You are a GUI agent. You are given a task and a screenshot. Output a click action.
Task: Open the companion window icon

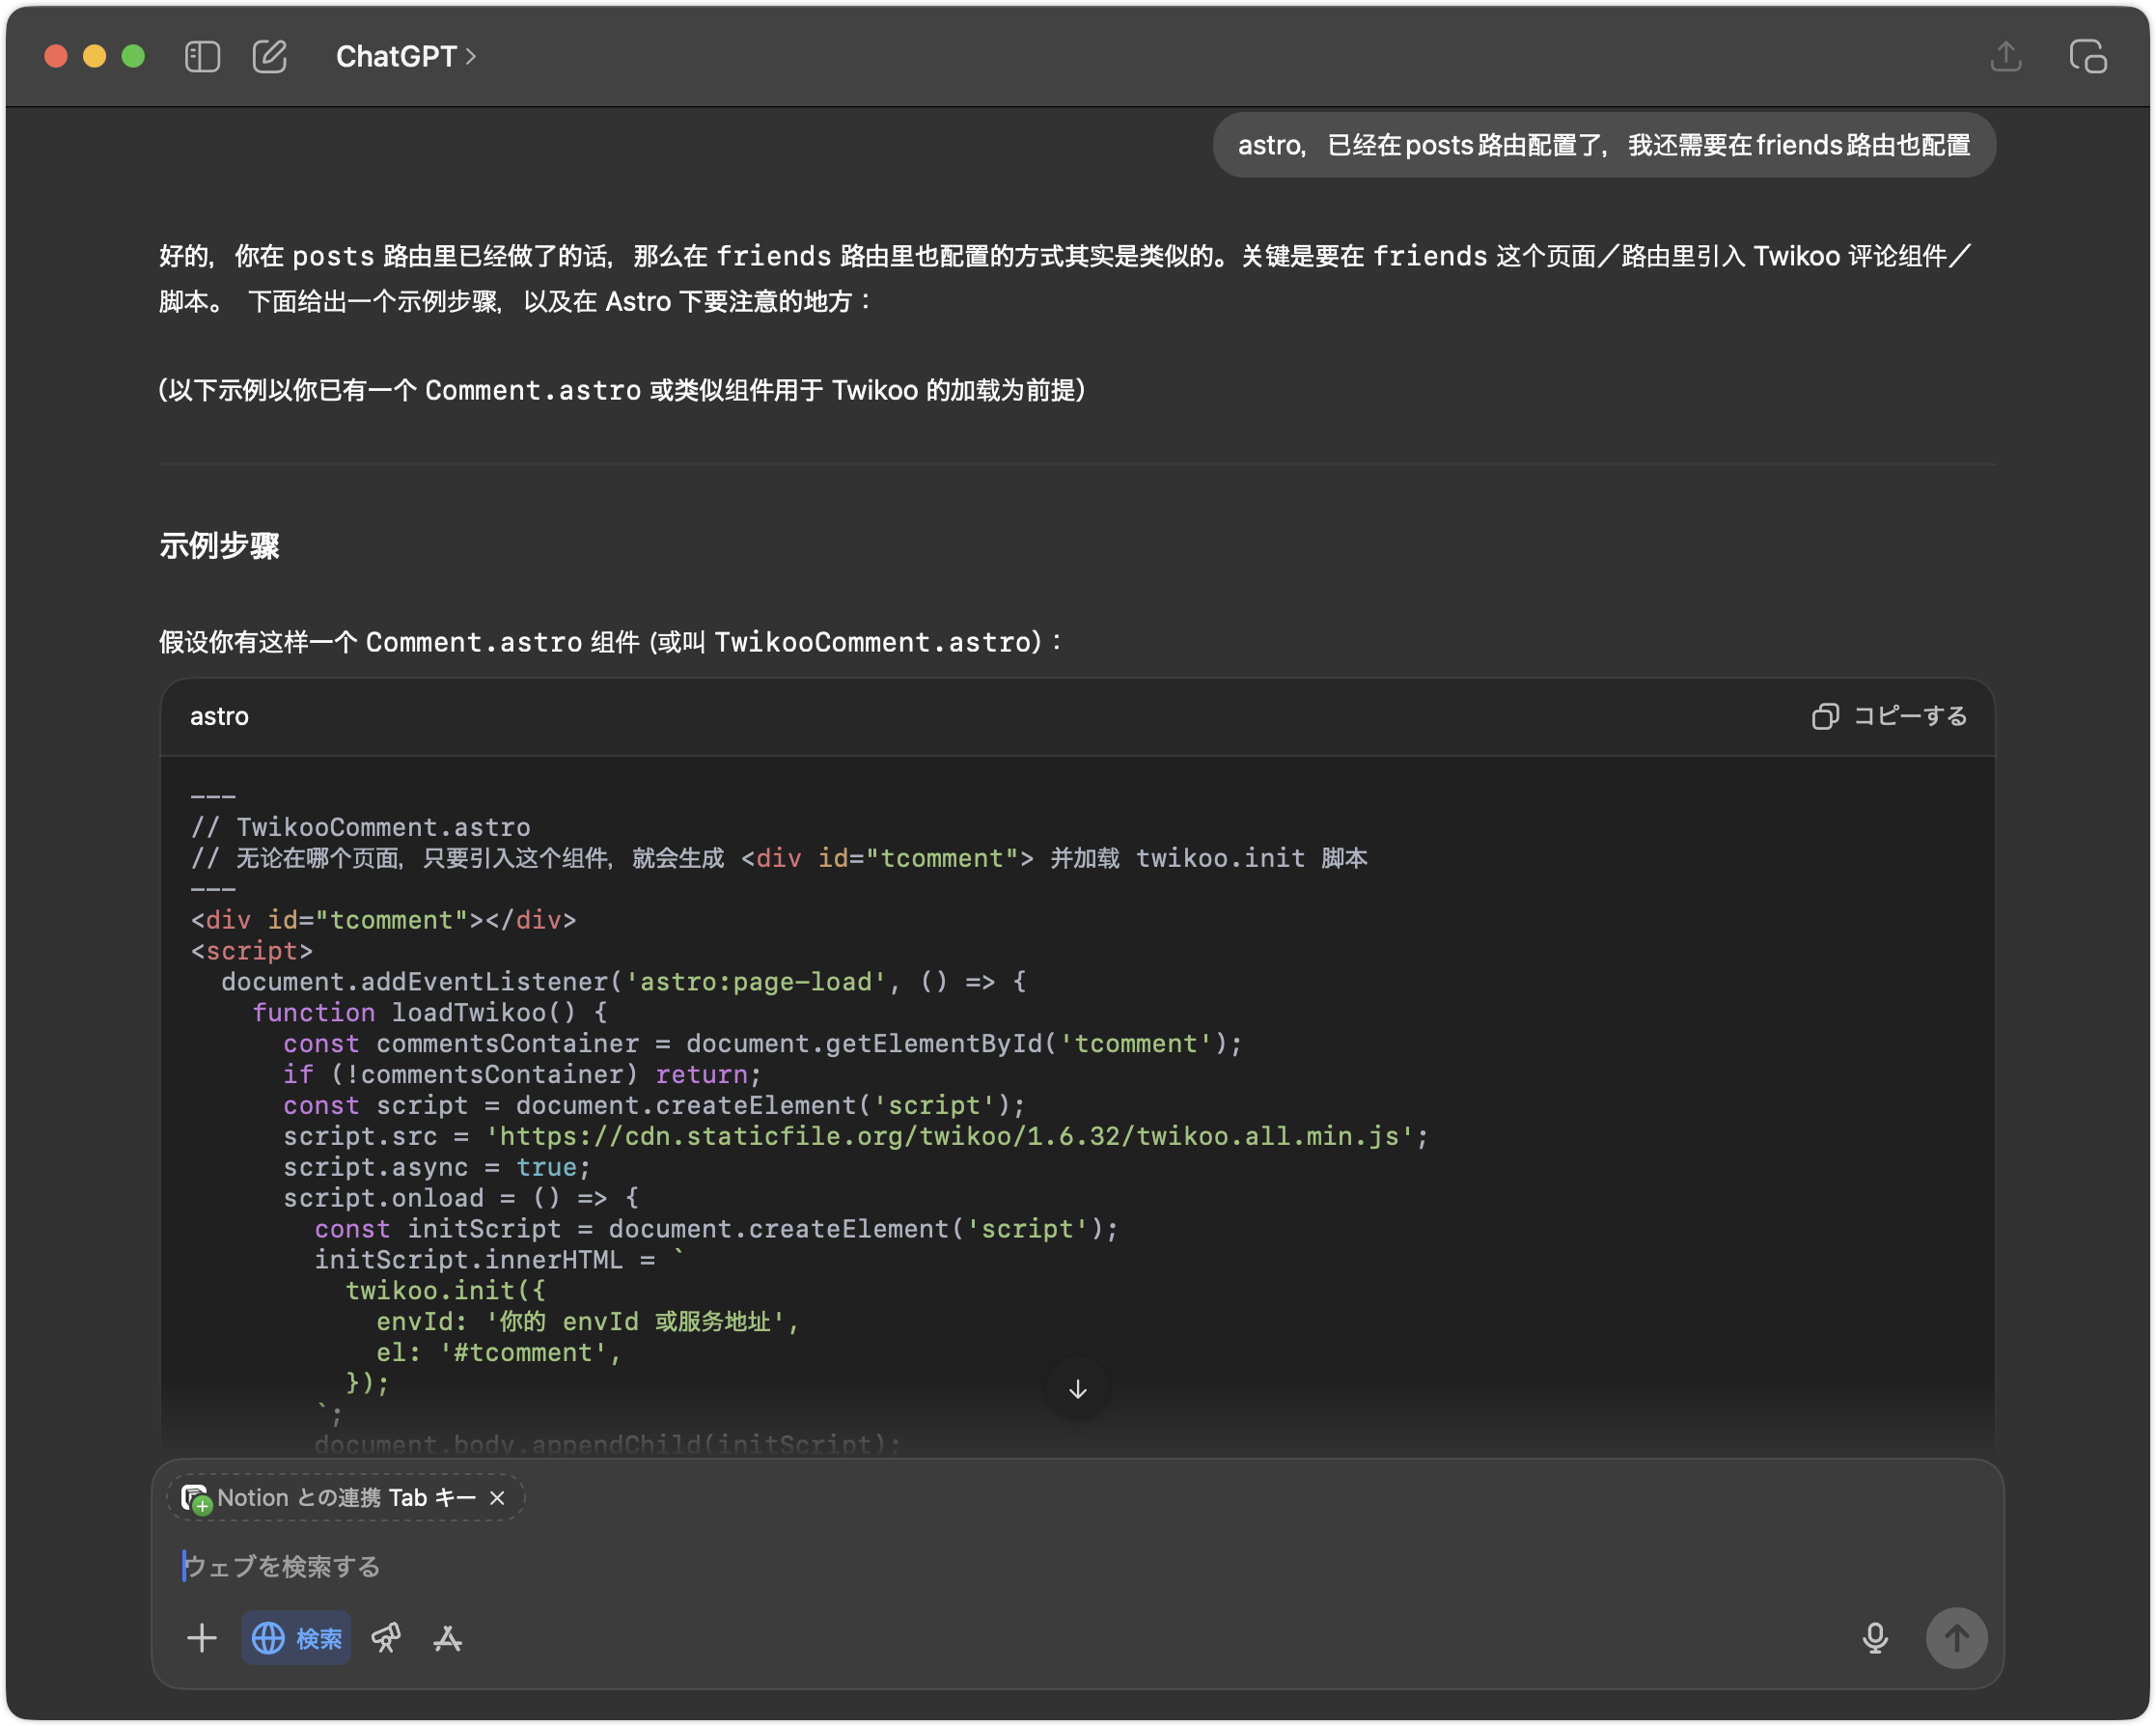[2087, 57]
